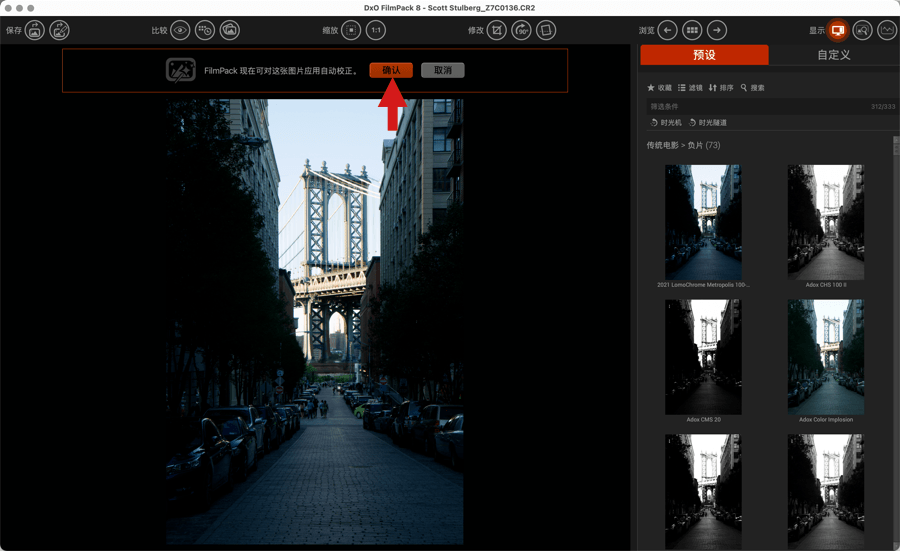
Task: Toggle the presets panel display button
Action: 838,31
